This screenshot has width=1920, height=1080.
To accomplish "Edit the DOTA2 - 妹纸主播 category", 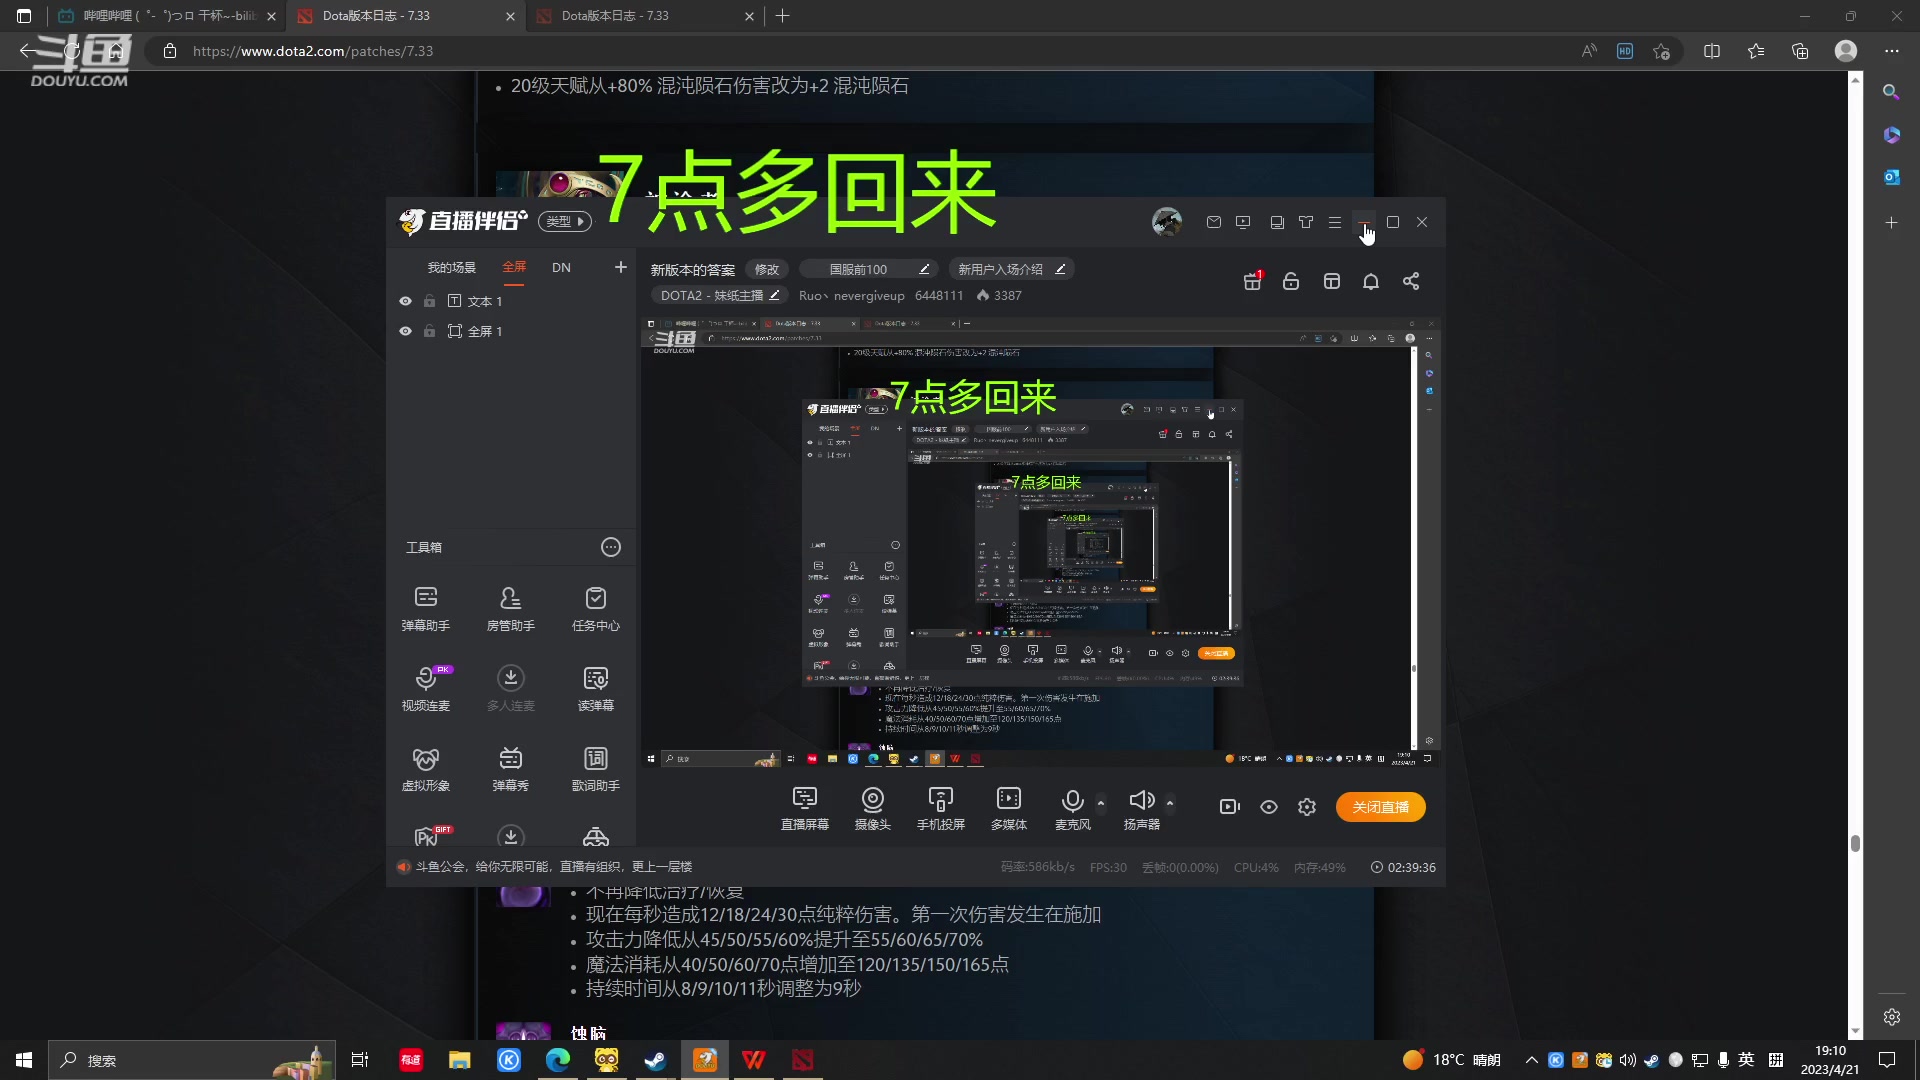I will click(720, 295).
